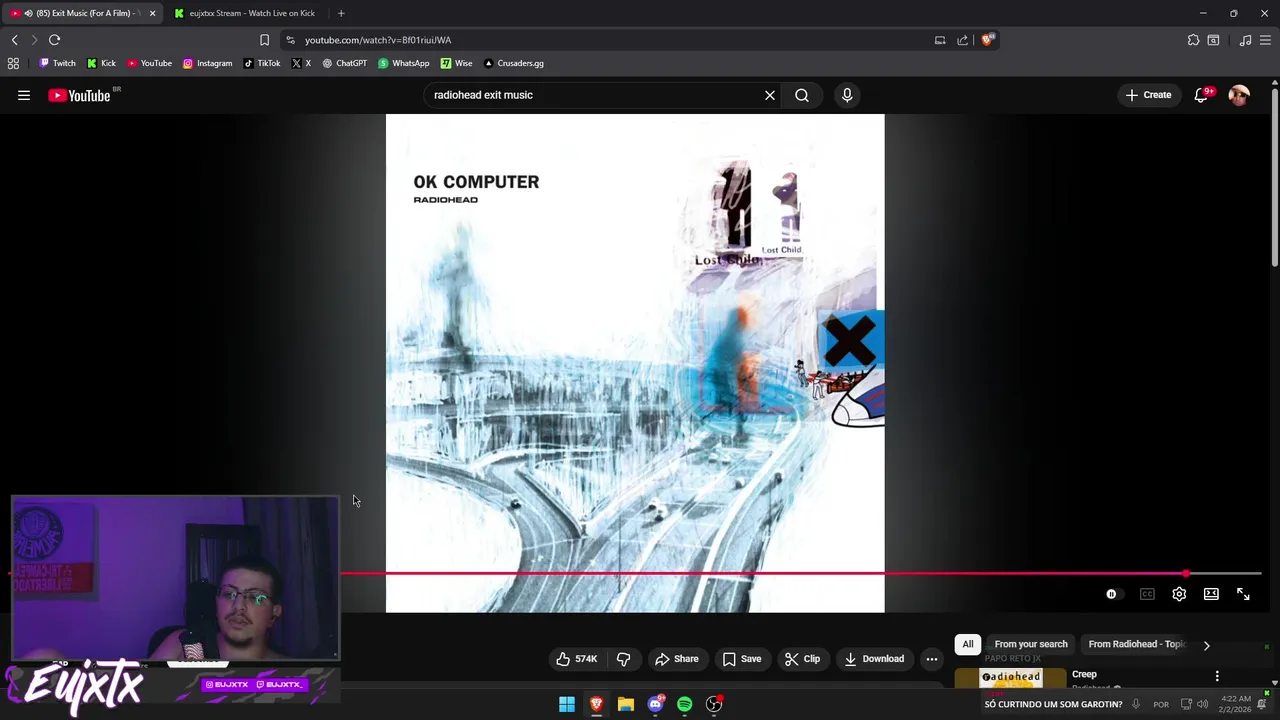Image resolution: width=1280 pixels, height=720 pixels.
Task: Go to the YouTube home logo
Action: coord(79,95)
